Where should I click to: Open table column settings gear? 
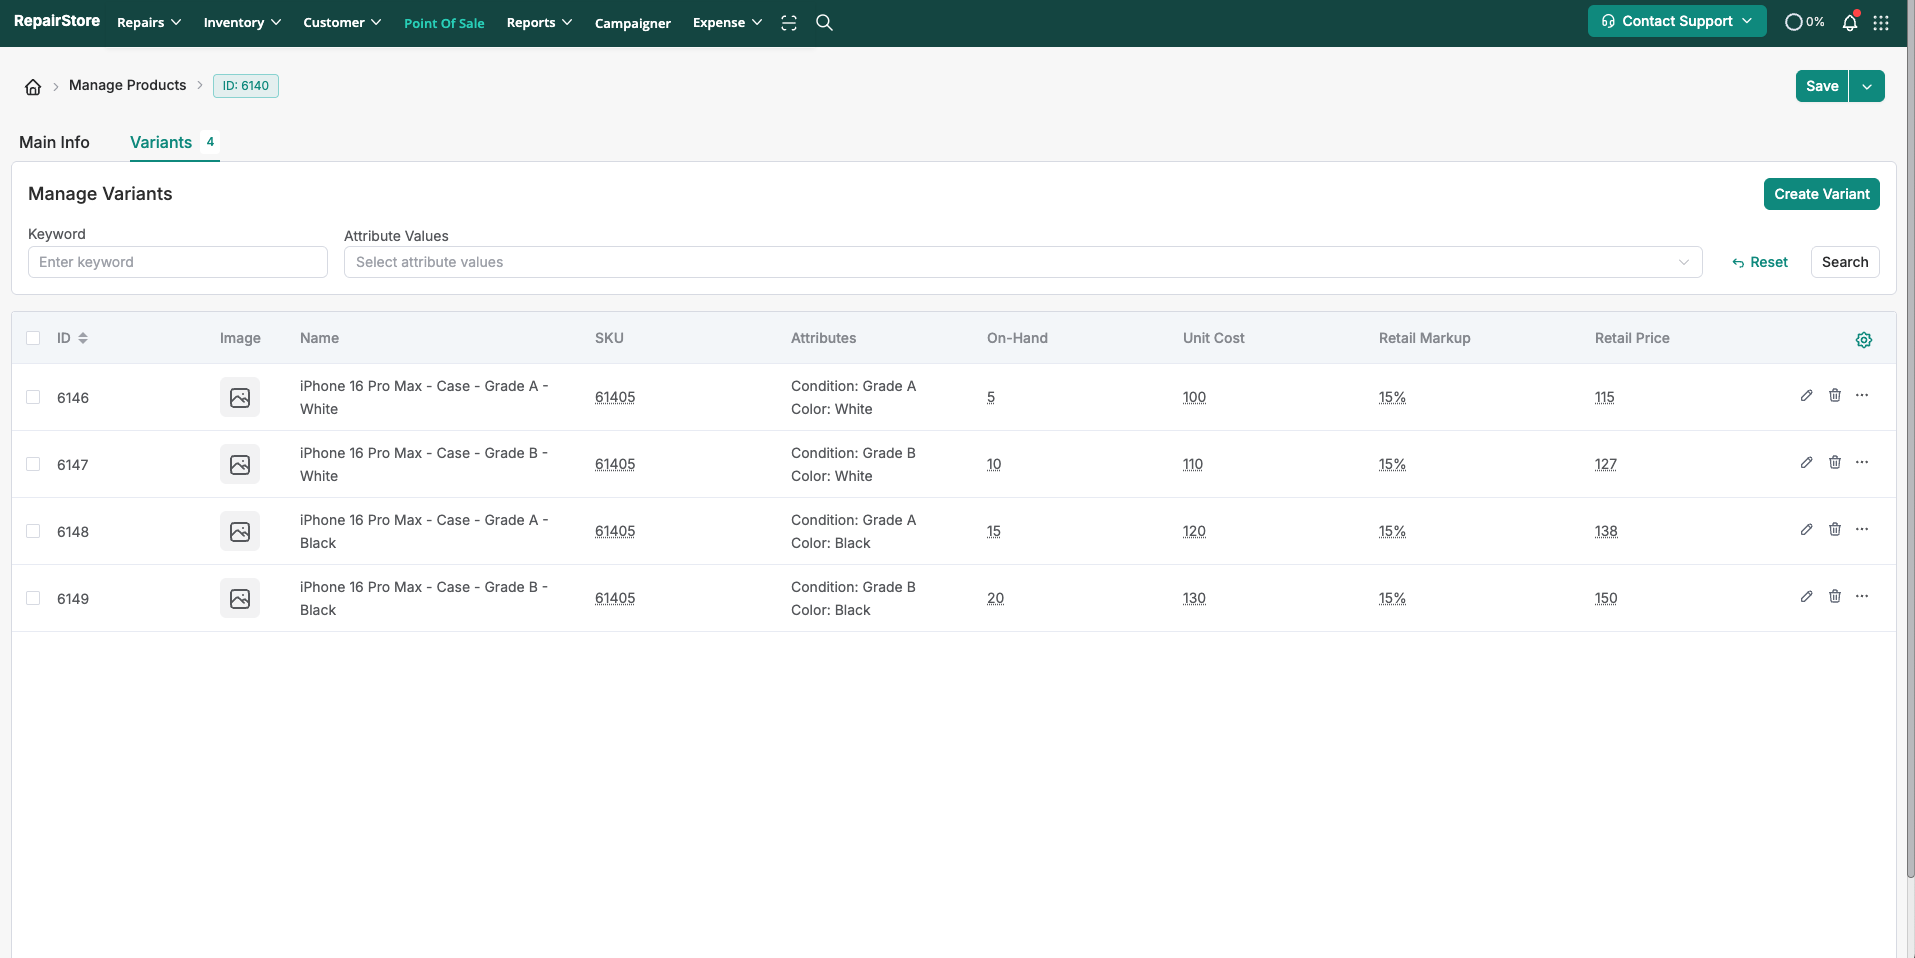tap(1864, 340)
